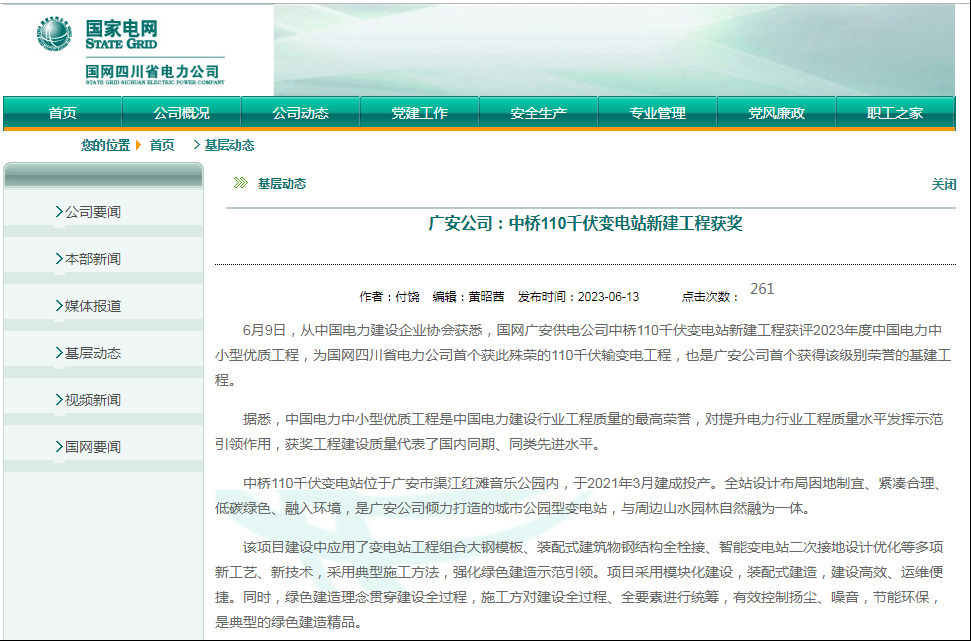Click the publish date 2023-06-13
971x641 pixels.
click(608, 297)
